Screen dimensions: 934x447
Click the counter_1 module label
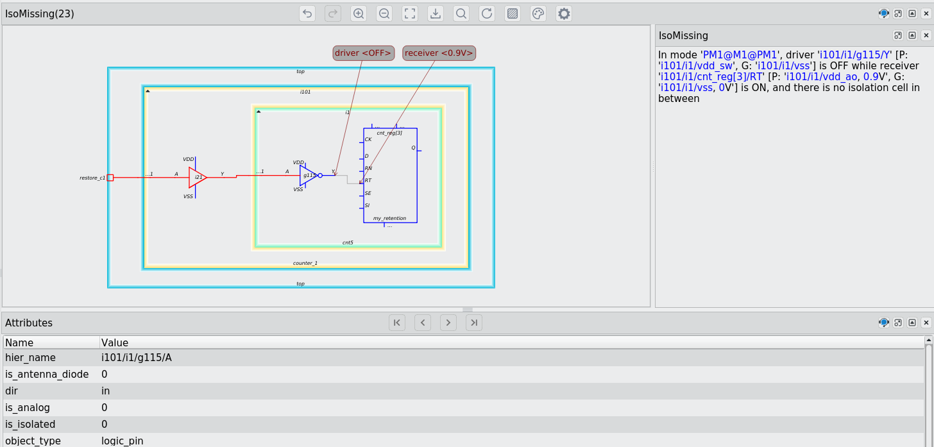pos(305,263)
